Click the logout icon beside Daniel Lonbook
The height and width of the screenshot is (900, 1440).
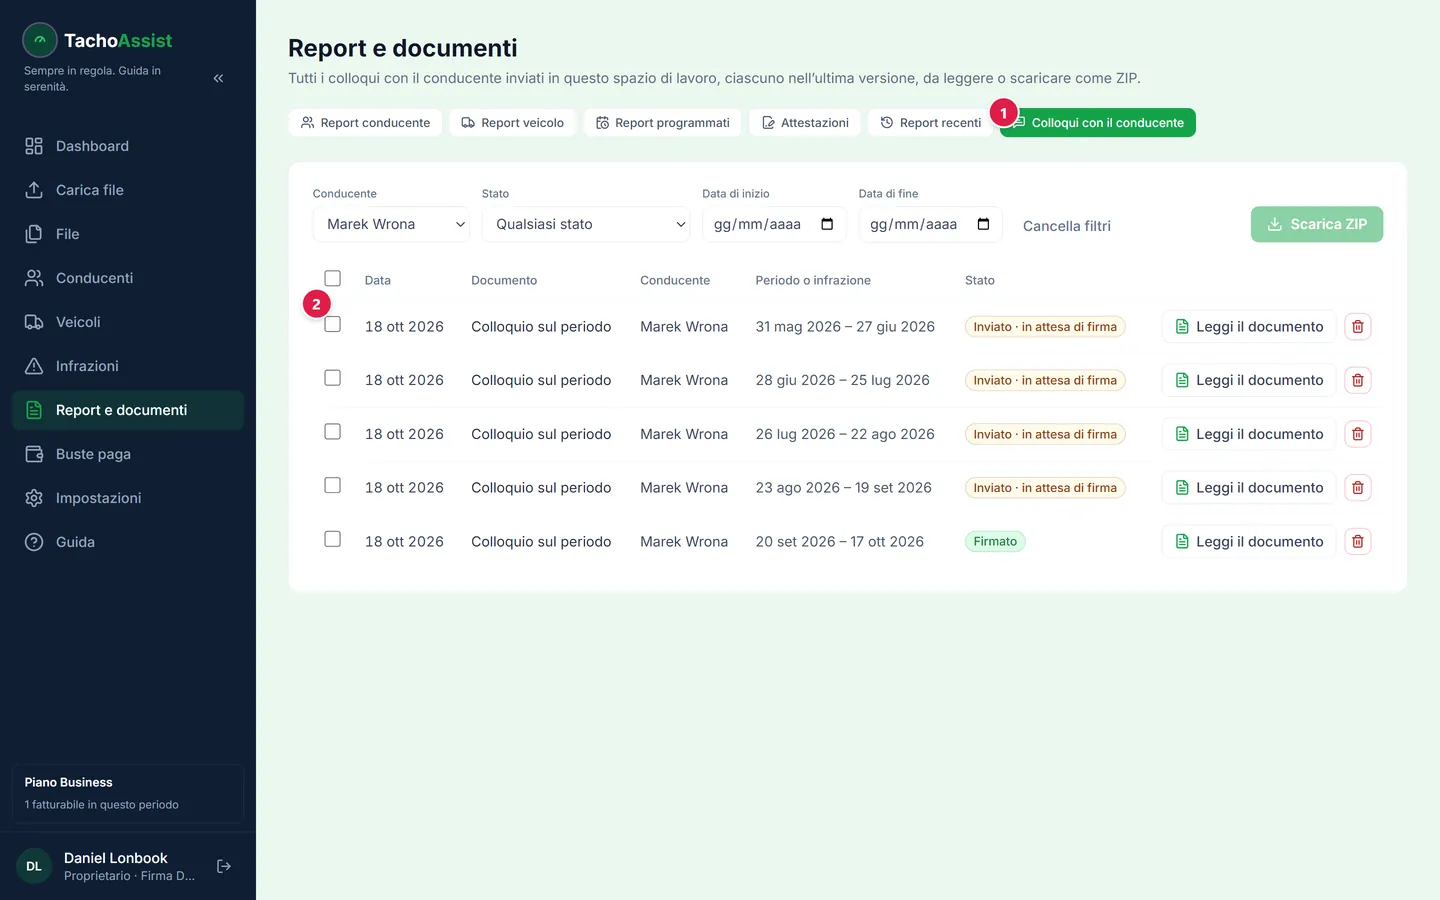tap(224, 866)
